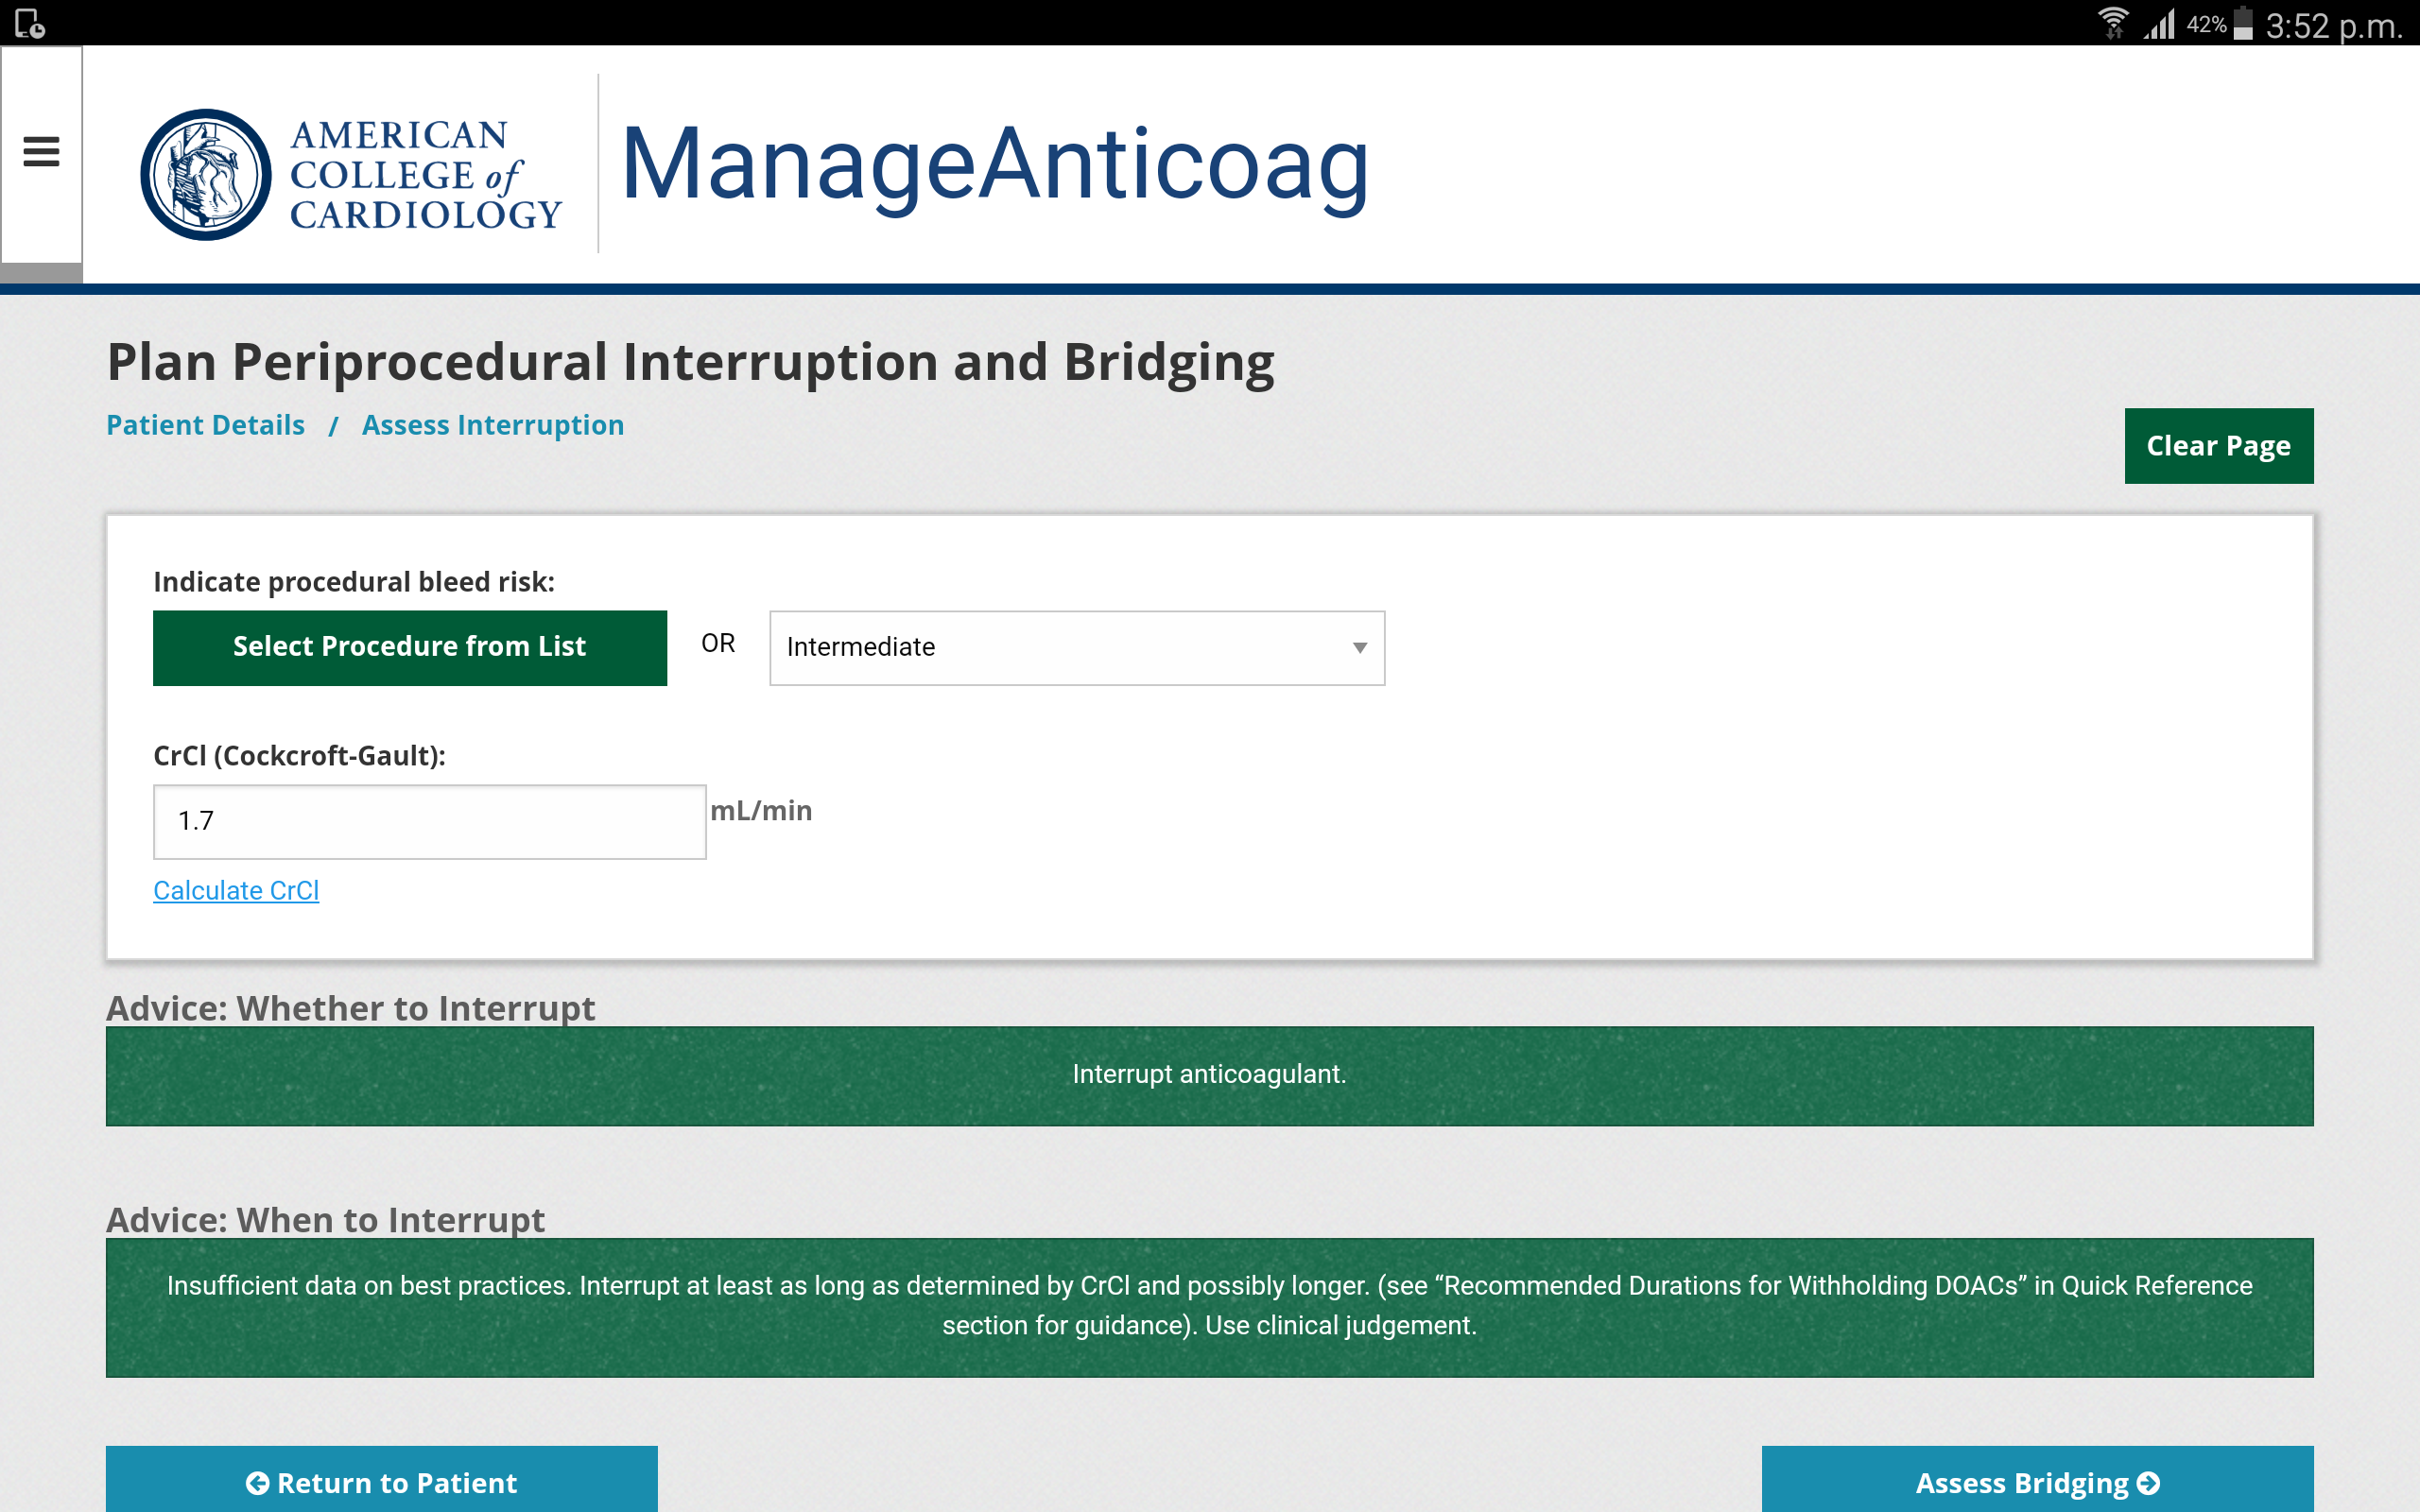The image size is (2420, 1512).
Task: Tap the device notification icon in status bar
Action: (x=29, y=23)
